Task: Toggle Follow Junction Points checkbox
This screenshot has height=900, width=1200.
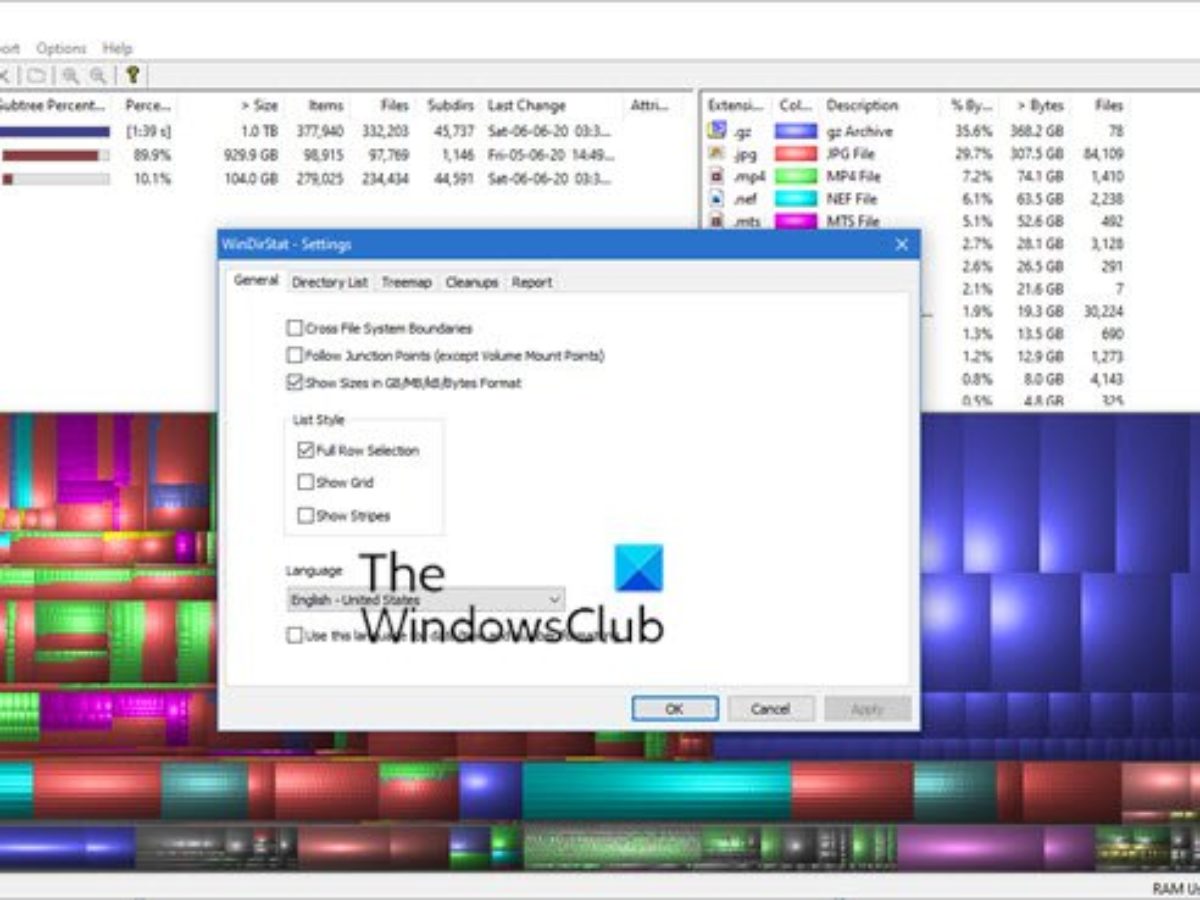Action: 294,355
